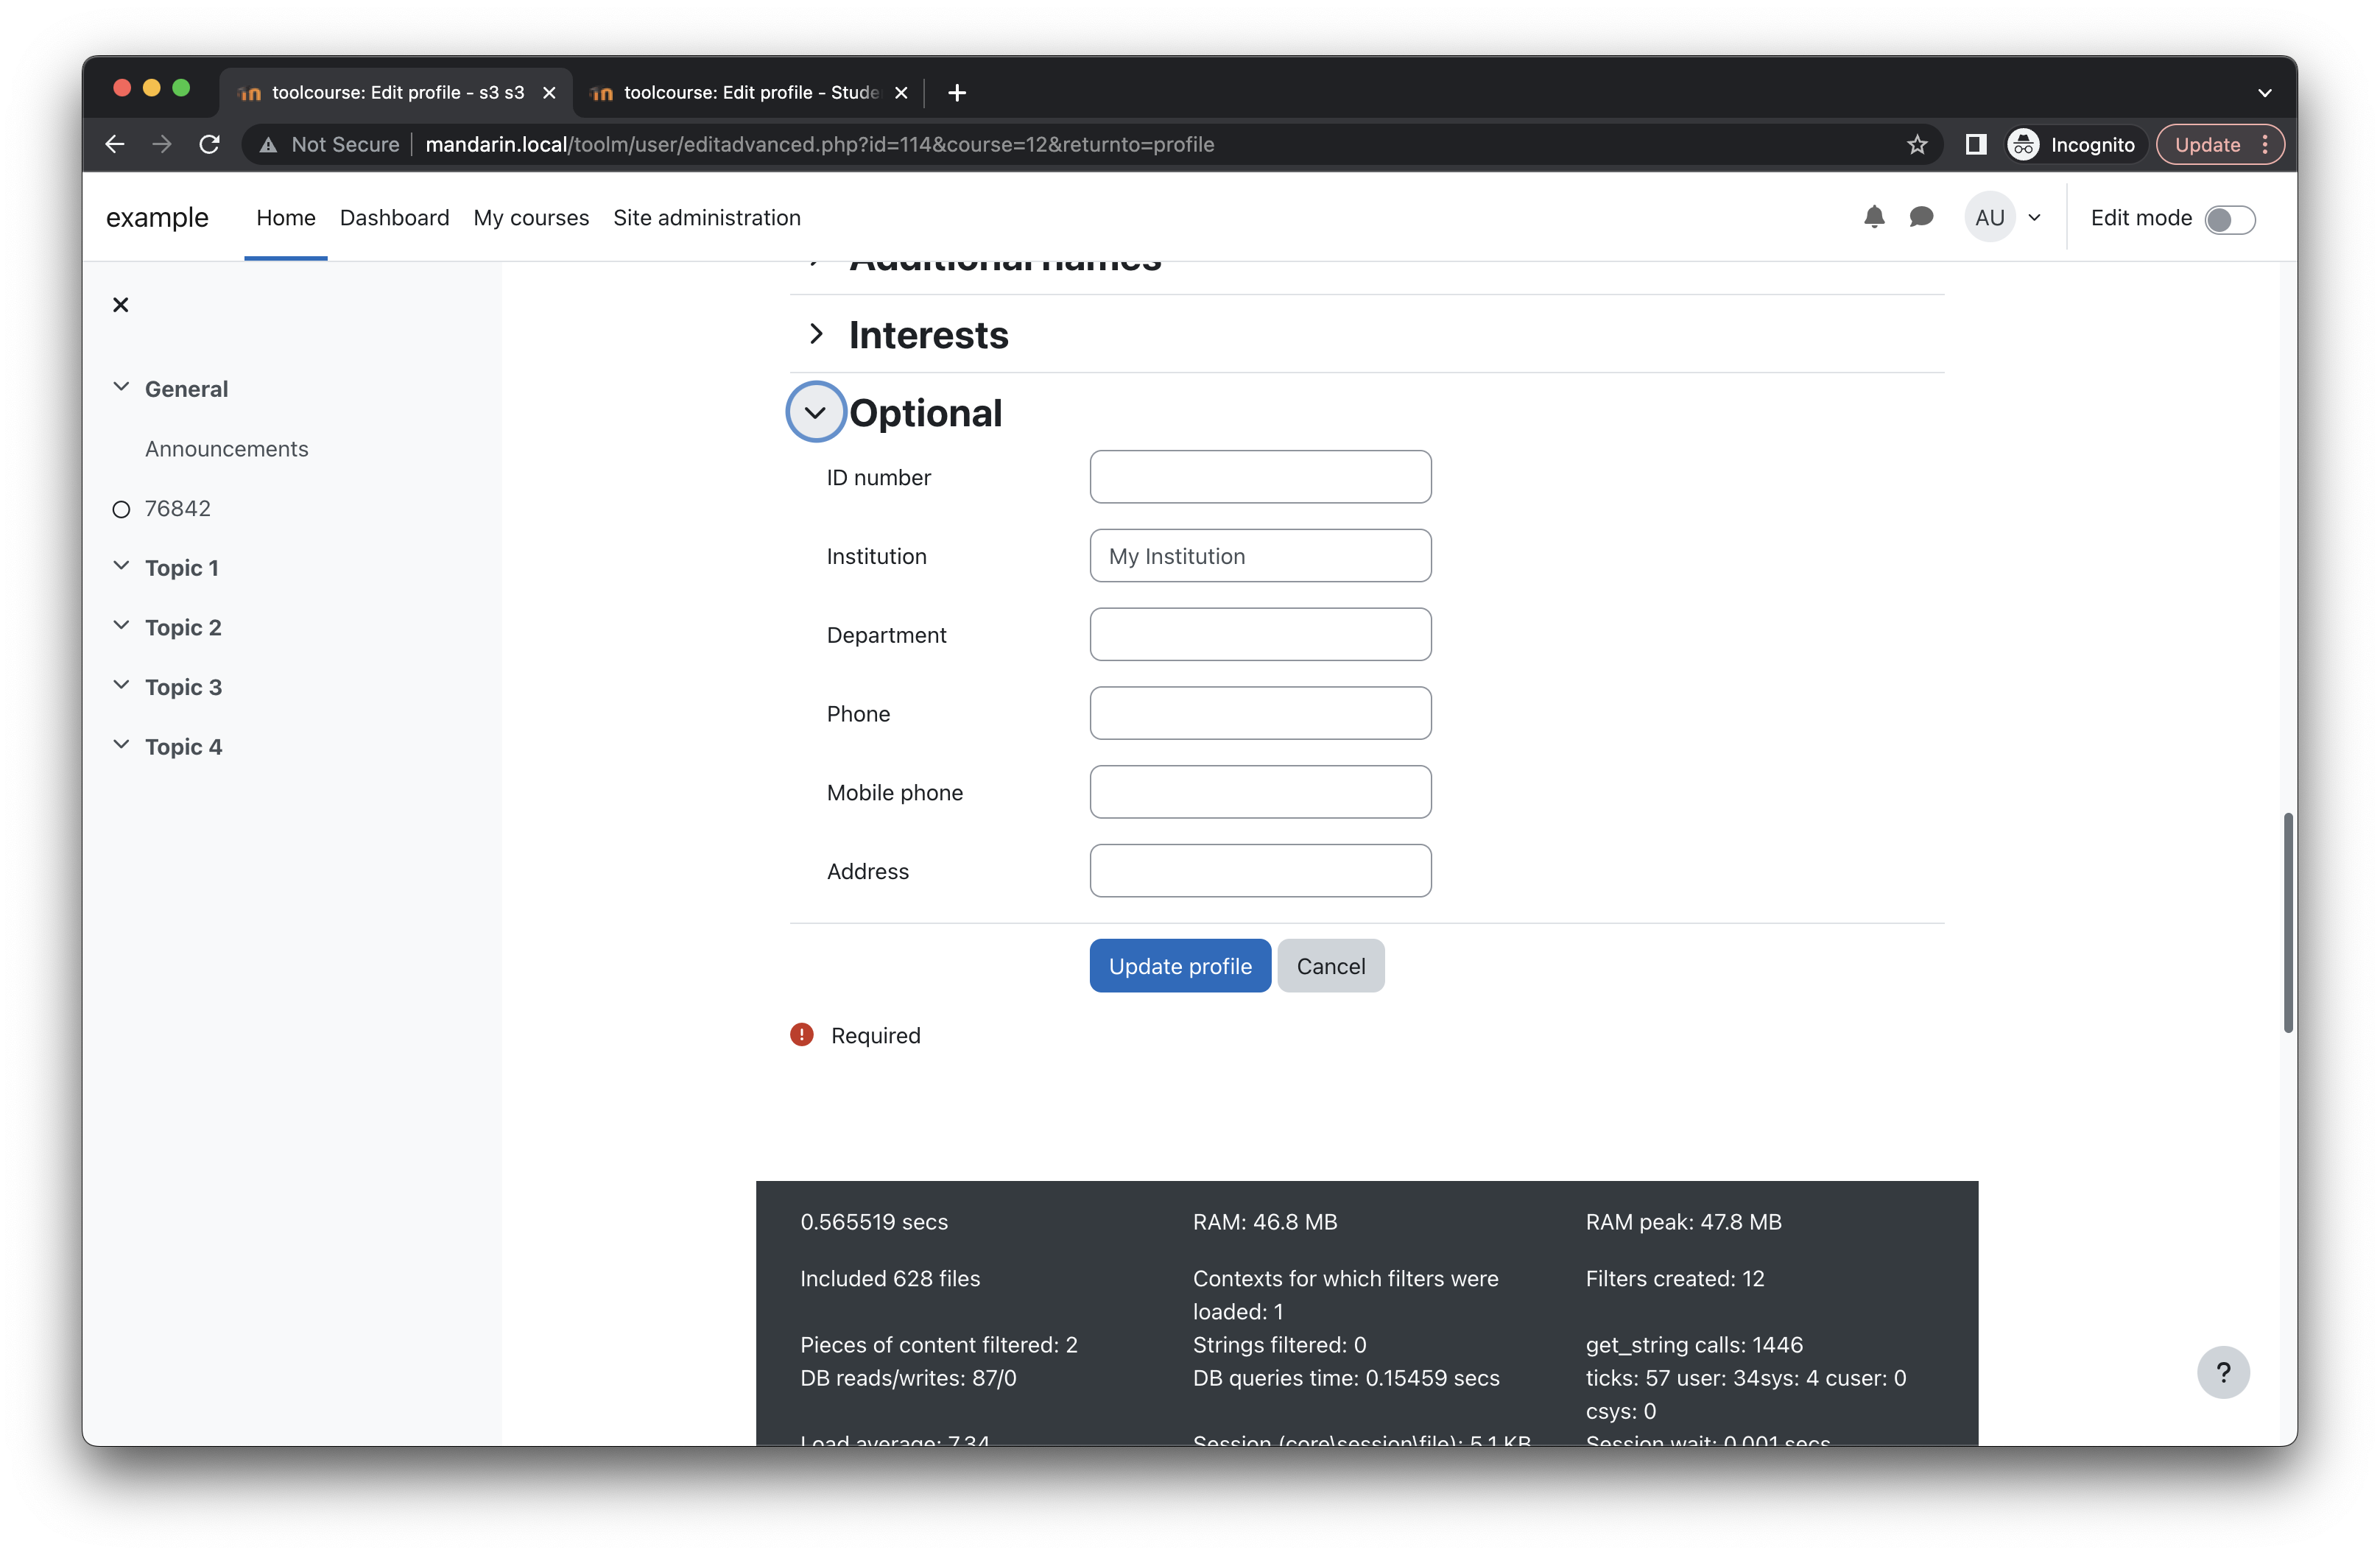Collapse the Optional section
Screen dimensions: 2380x1555
(x=816, y=412)
